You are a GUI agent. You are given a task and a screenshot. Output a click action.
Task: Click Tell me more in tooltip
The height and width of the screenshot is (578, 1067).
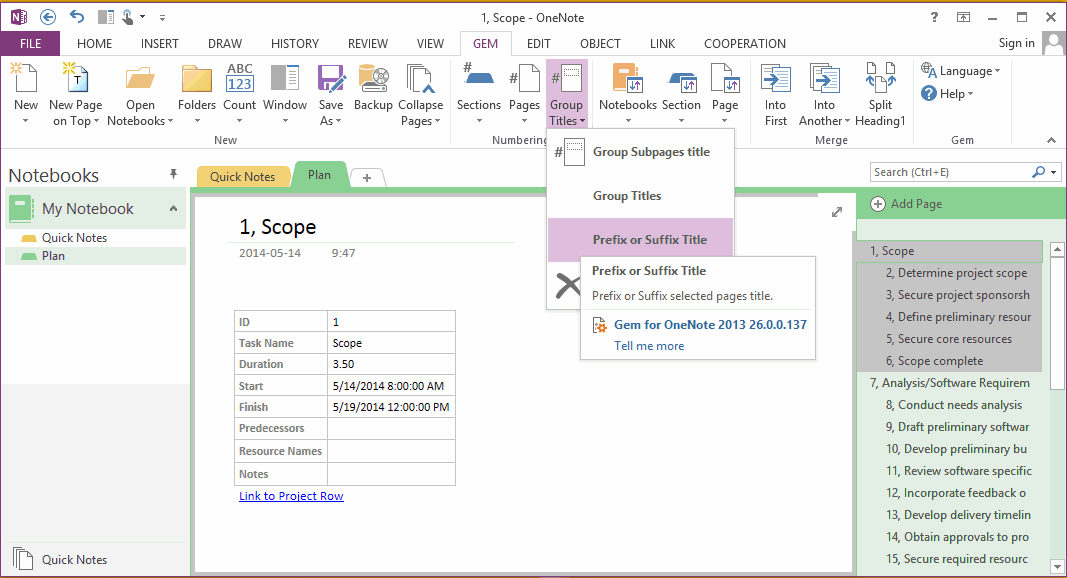point(649,346)
